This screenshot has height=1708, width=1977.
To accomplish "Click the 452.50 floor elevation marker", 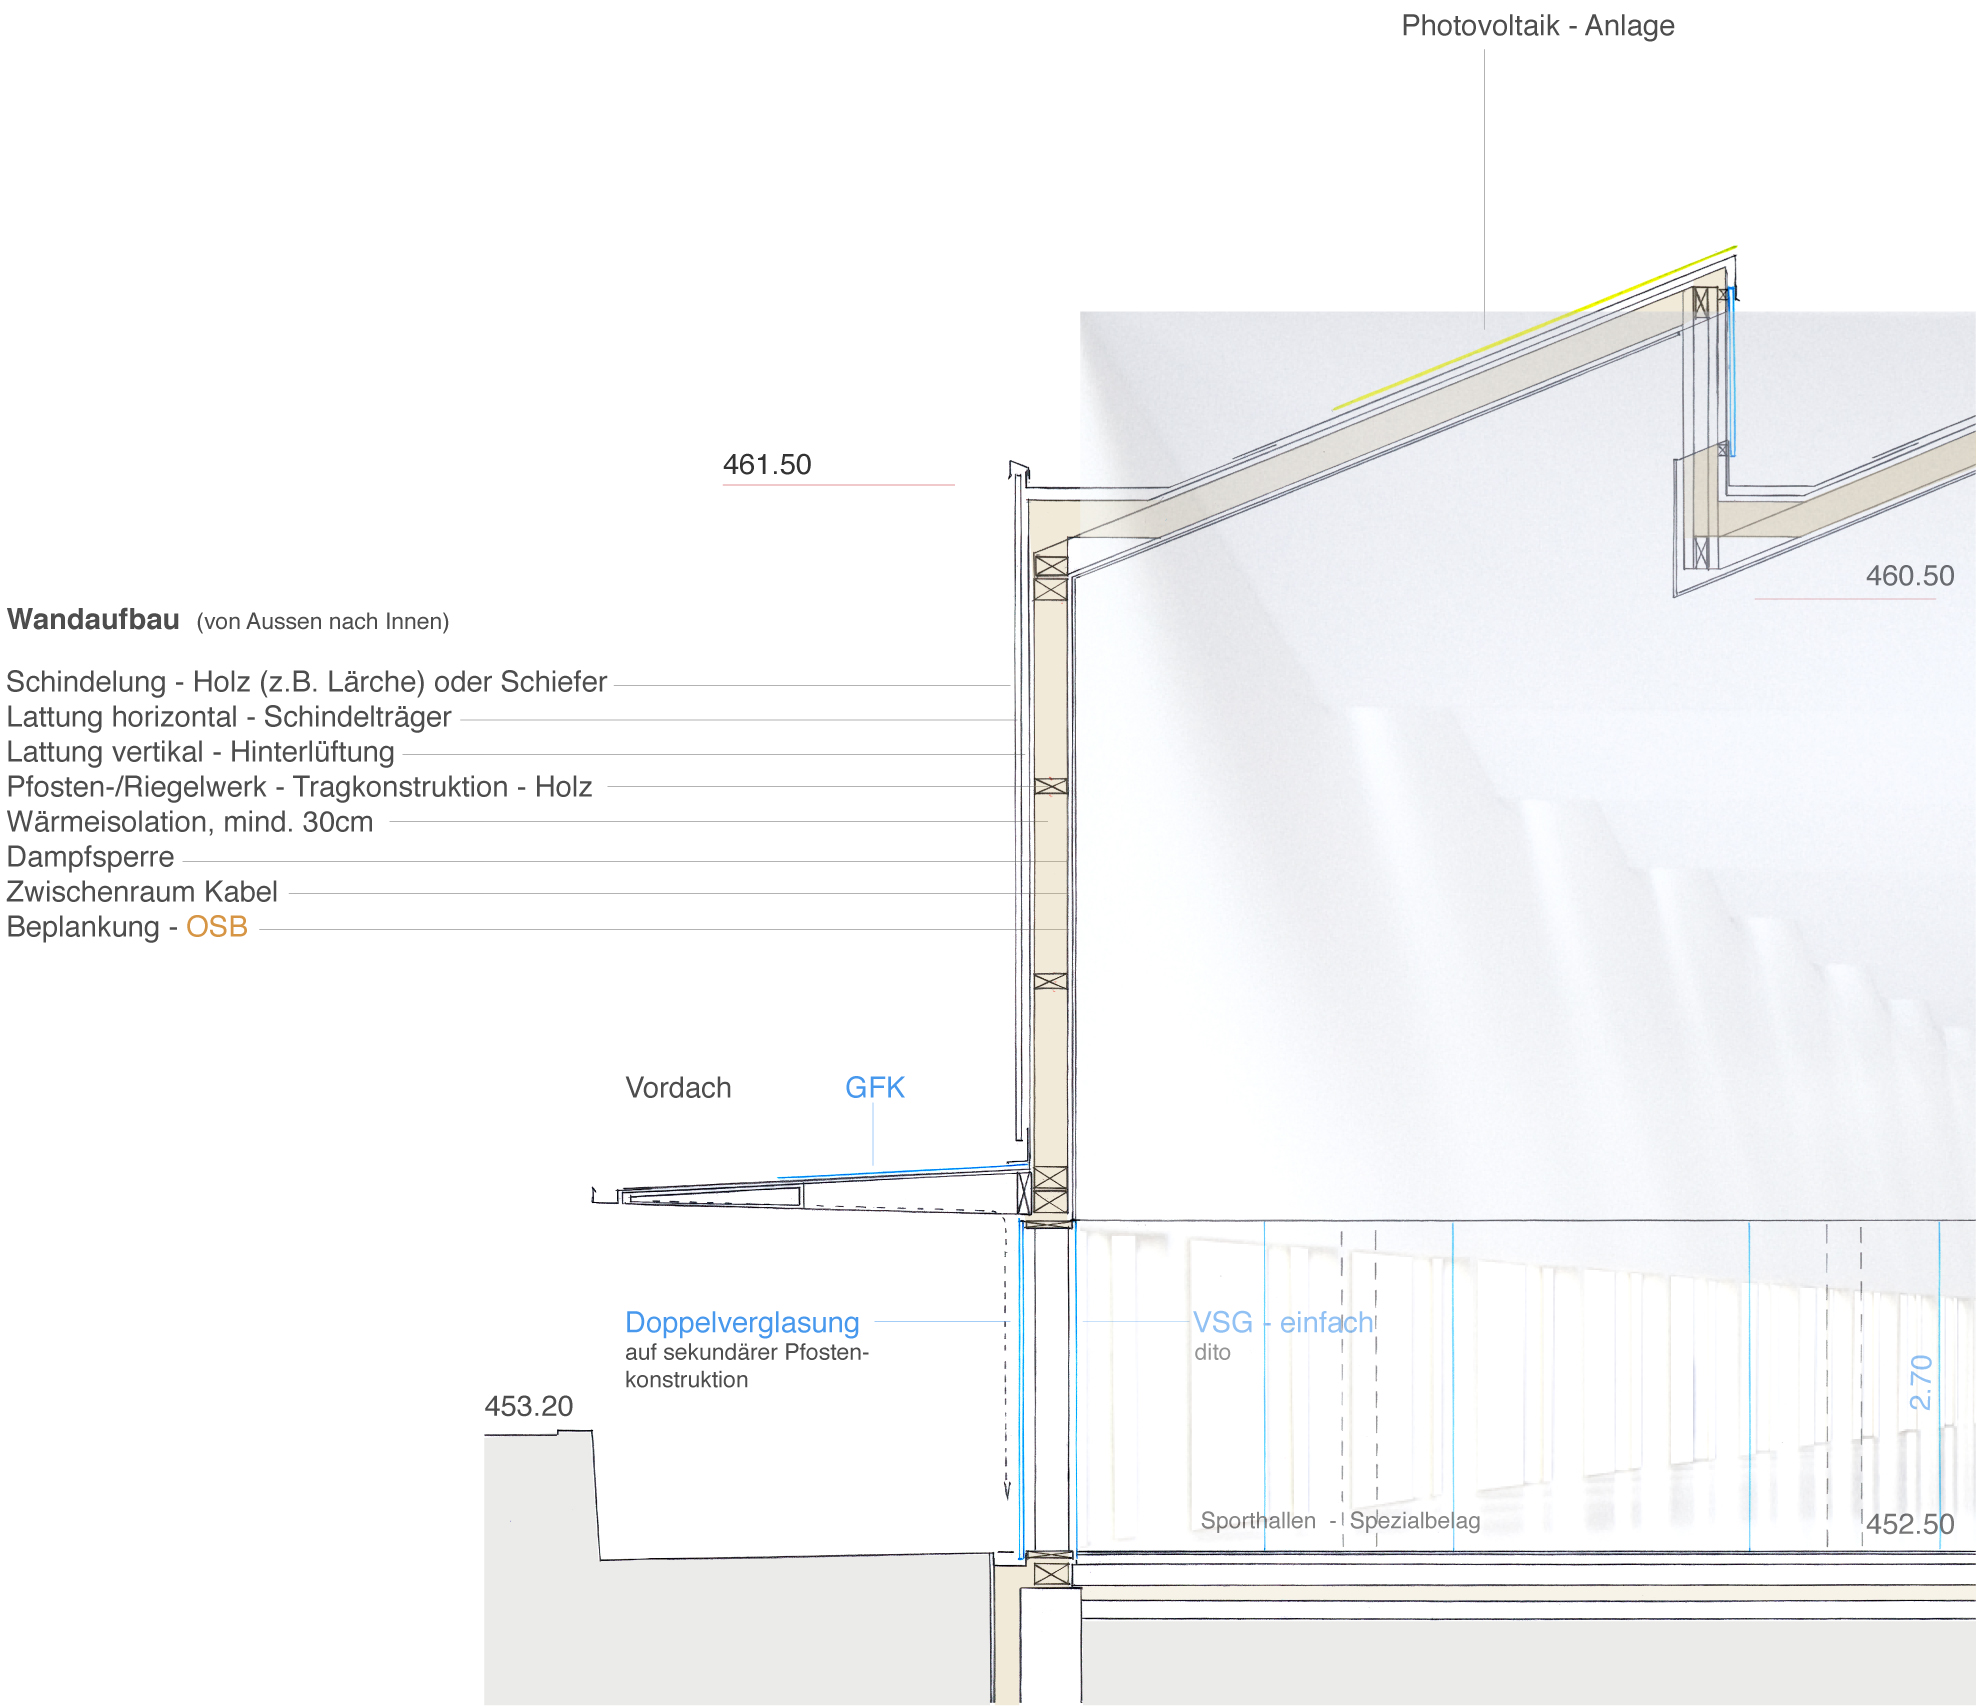I will (x=1909, y=1525).
